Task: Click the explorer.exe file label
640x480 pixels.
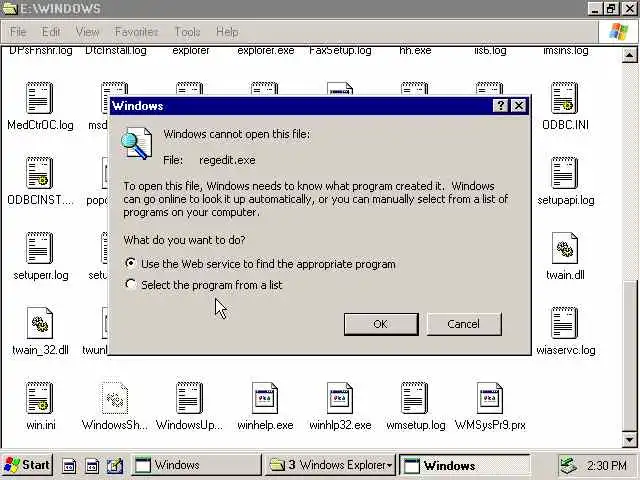Action: pyautogui.click(x=266, y=51)
